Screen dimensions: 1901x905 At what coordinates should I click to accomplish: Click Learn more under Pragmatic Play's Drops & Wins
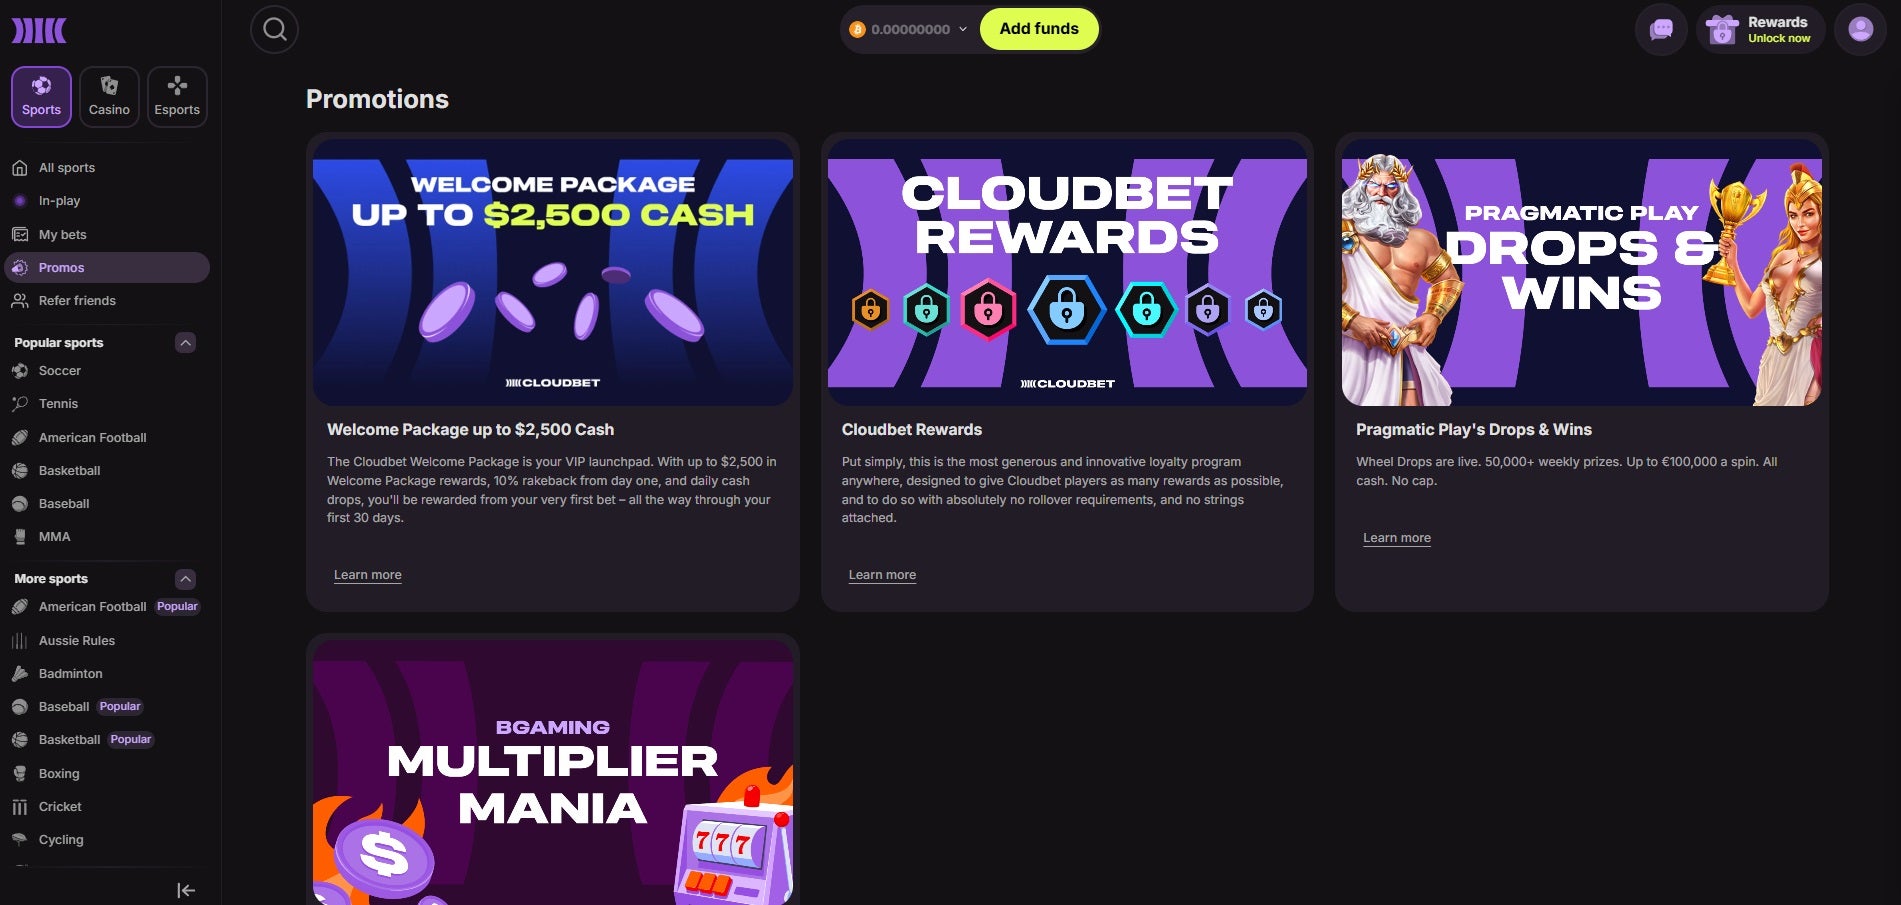1397,538
